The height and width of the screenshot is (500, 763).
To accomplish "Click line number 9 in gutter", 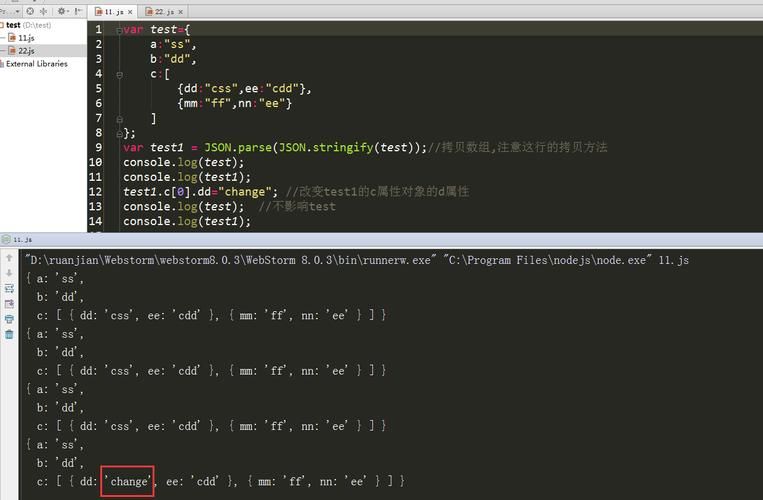I will [98, 147].
